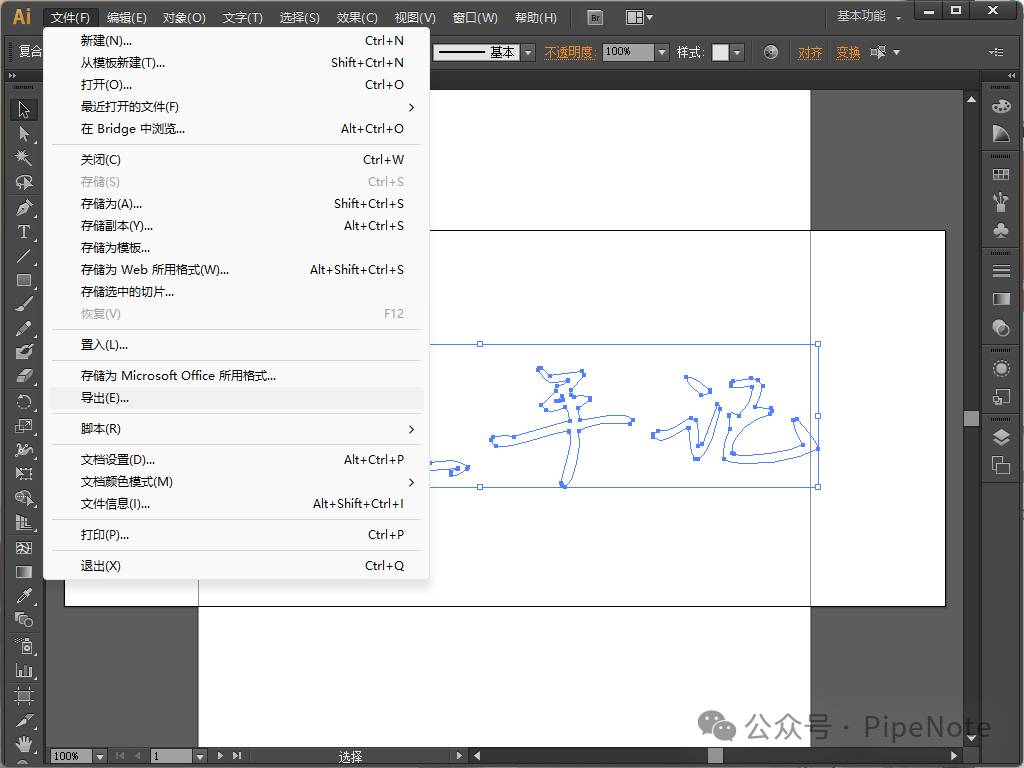The image size is (1024, 768).
Task: Click the zoom 100% field at bottom-left
Action: pyautogui.click(x=72, y=756)
